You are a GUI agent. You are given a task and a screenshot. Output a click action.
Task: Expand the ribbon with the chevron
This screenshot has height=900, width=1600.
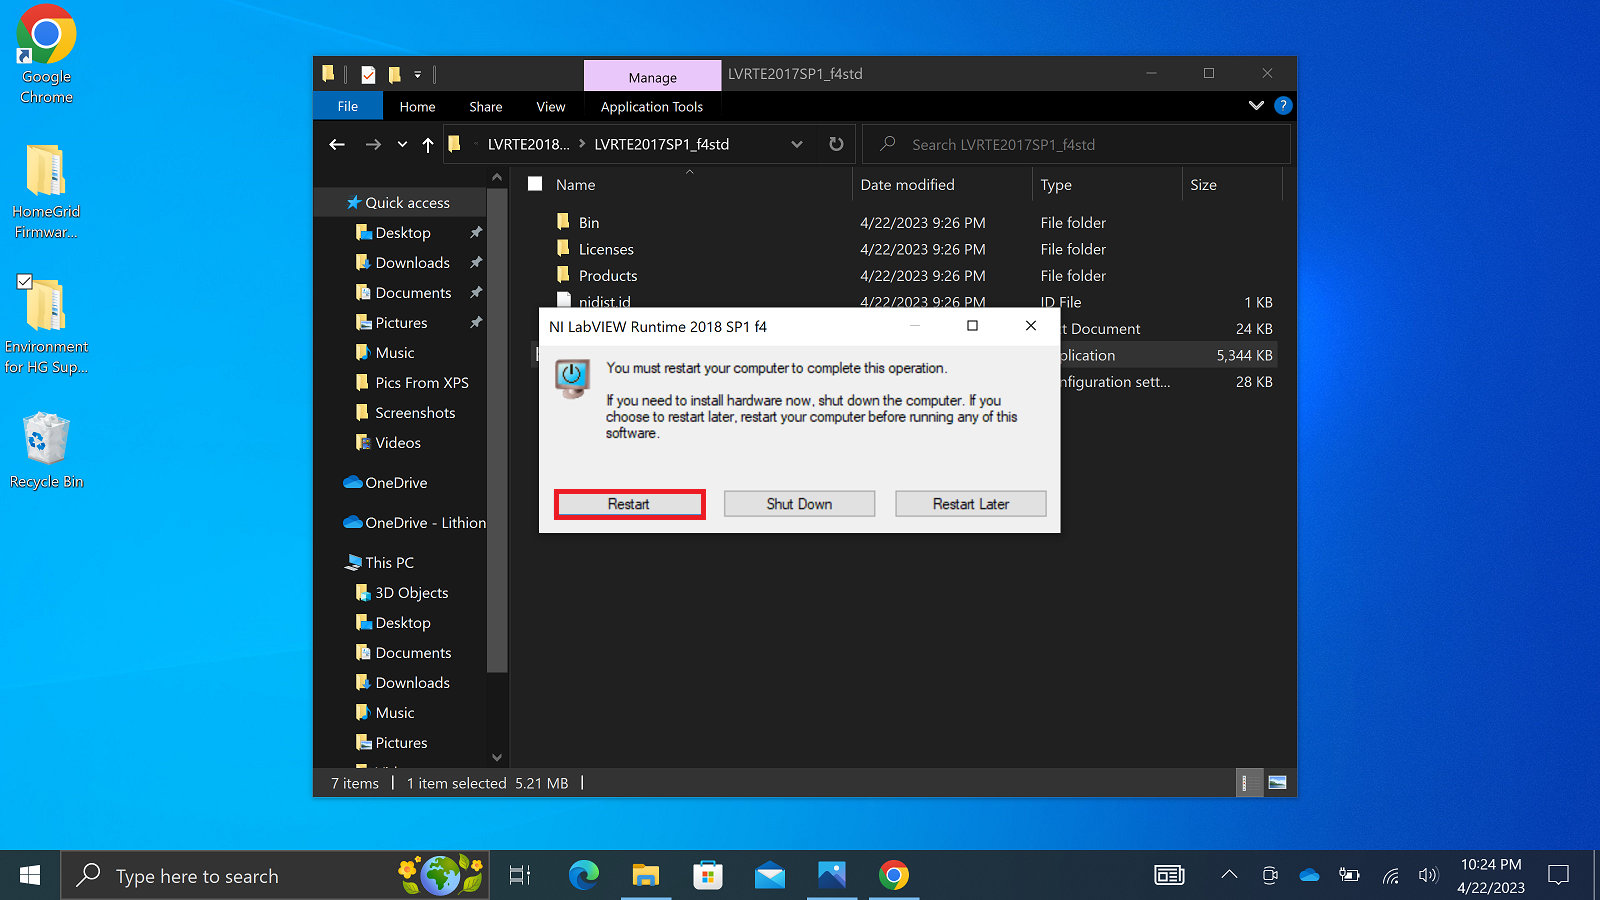click(1256, 105)
